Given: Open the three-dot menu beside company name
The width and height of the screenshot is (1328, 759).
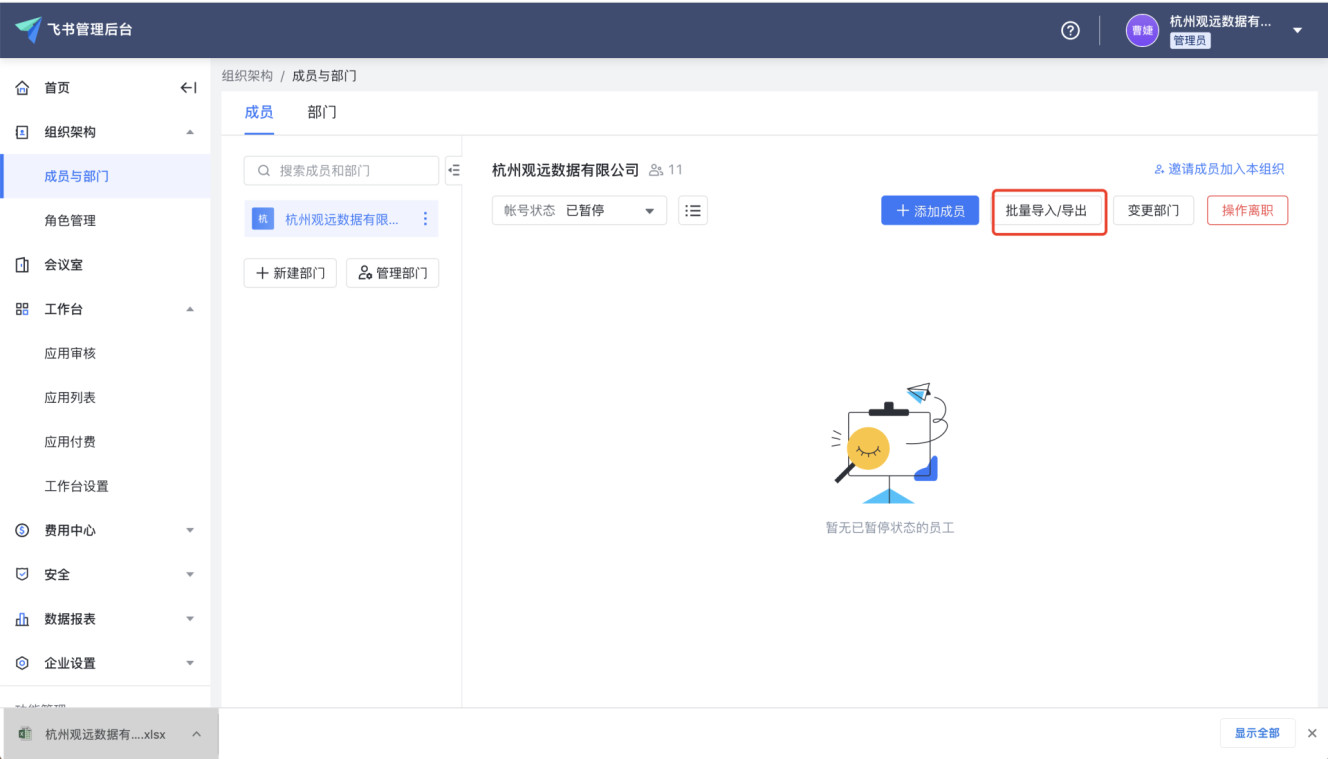Looking at the screenshot, I should point(425,219).
